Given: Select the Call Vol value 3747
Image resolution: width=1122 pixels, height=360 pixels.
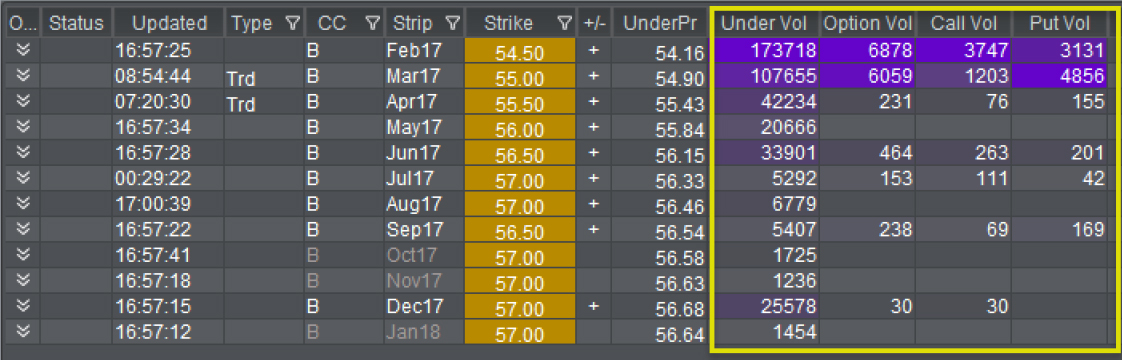Looking at the screenshot, I should tap(964, 51).
